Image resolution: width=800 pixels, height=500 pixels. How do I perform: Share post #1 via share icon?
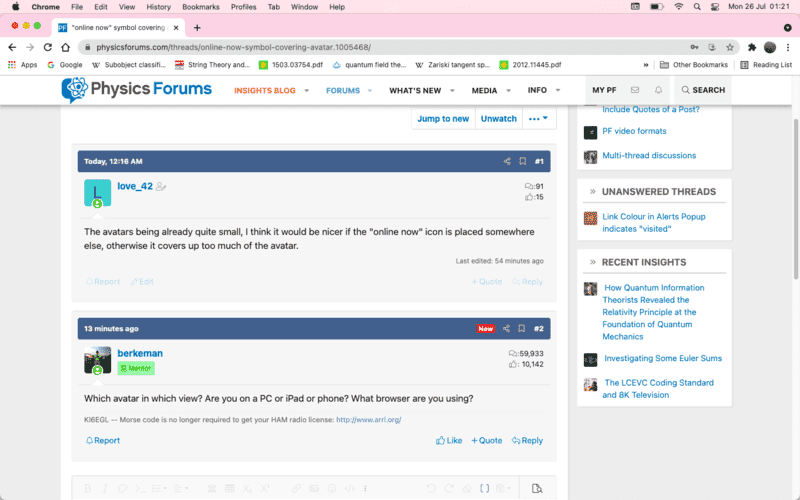tap(507, 161)
